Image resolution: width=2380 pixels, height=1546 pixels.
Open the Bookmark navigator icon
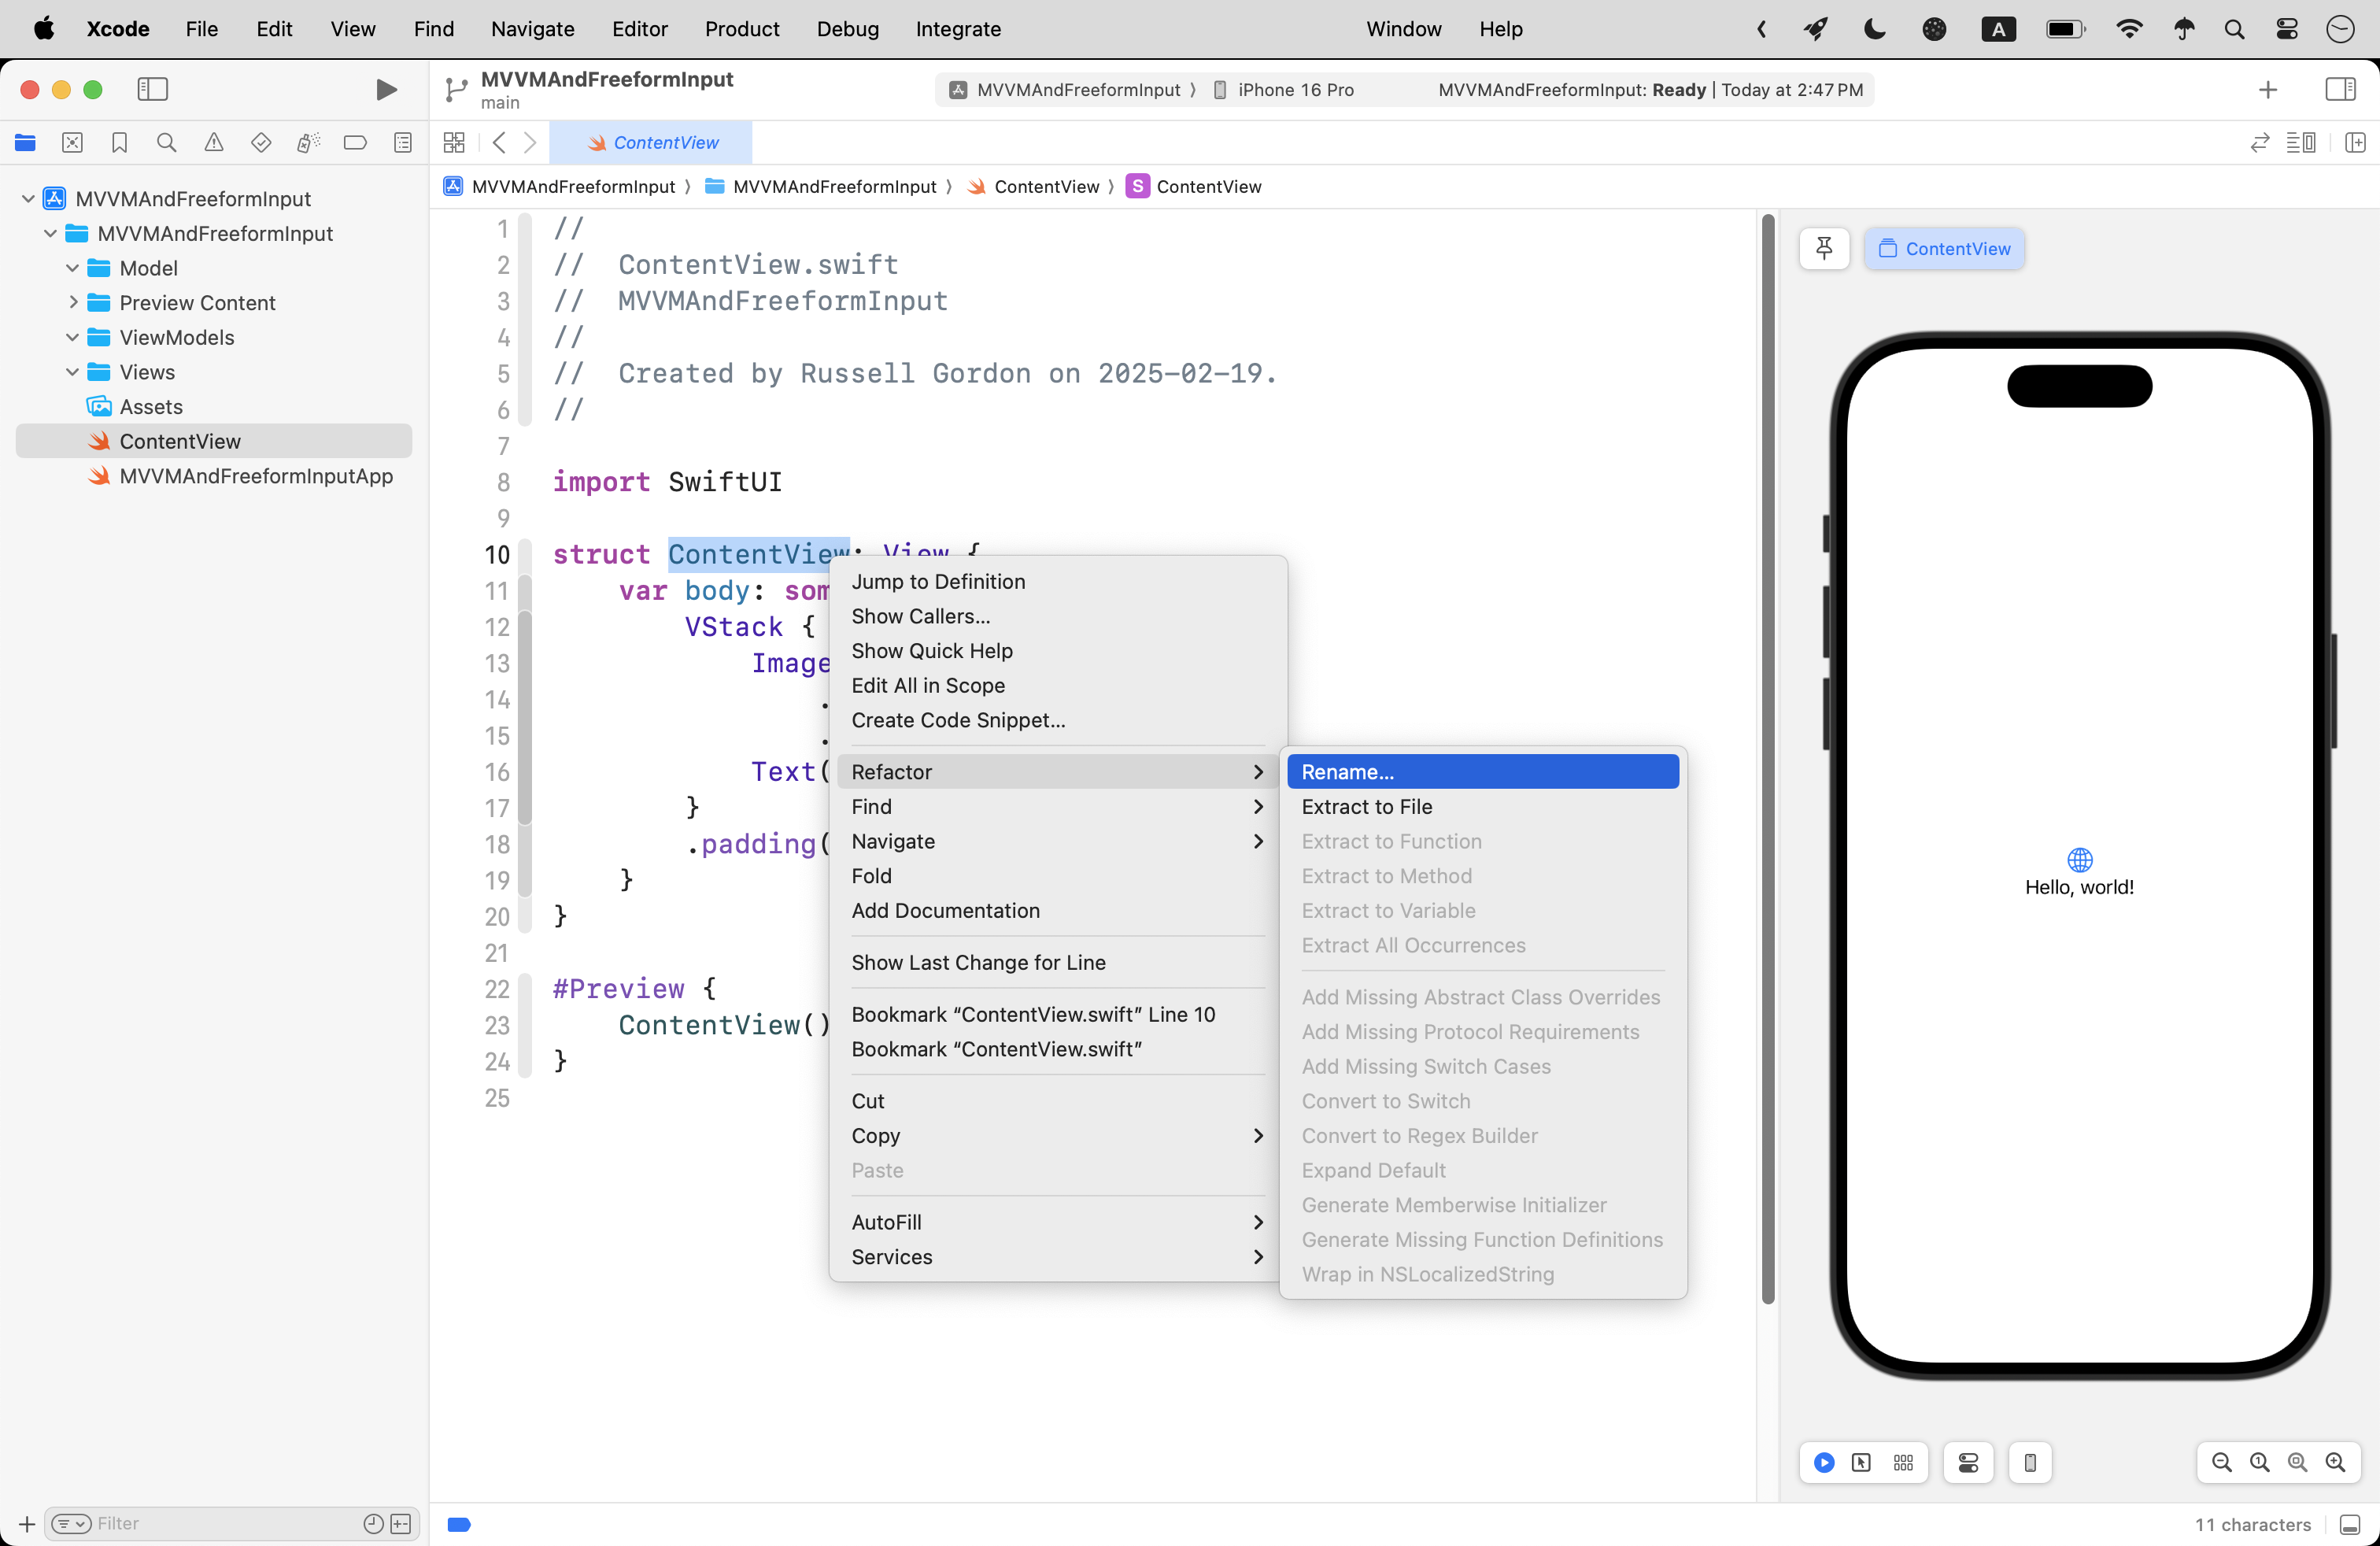click(119, 143)
